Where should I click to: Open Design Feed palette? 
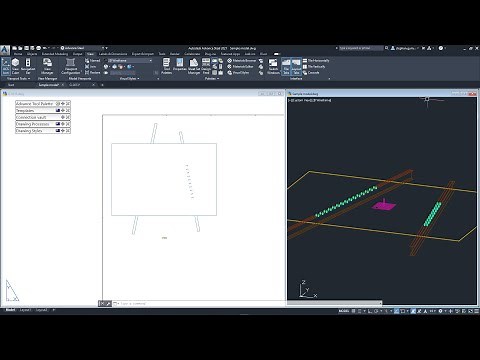[206, 66]
